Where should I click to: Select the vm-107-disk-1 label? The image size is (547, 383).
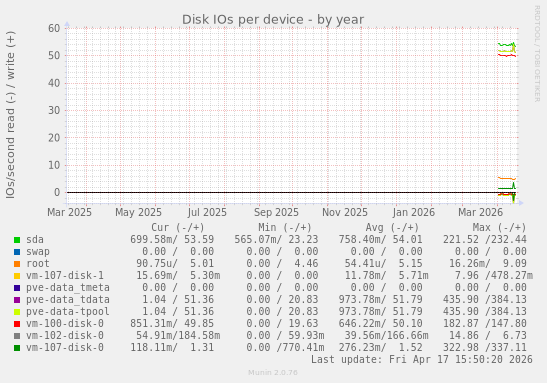(x=65, y=276)
